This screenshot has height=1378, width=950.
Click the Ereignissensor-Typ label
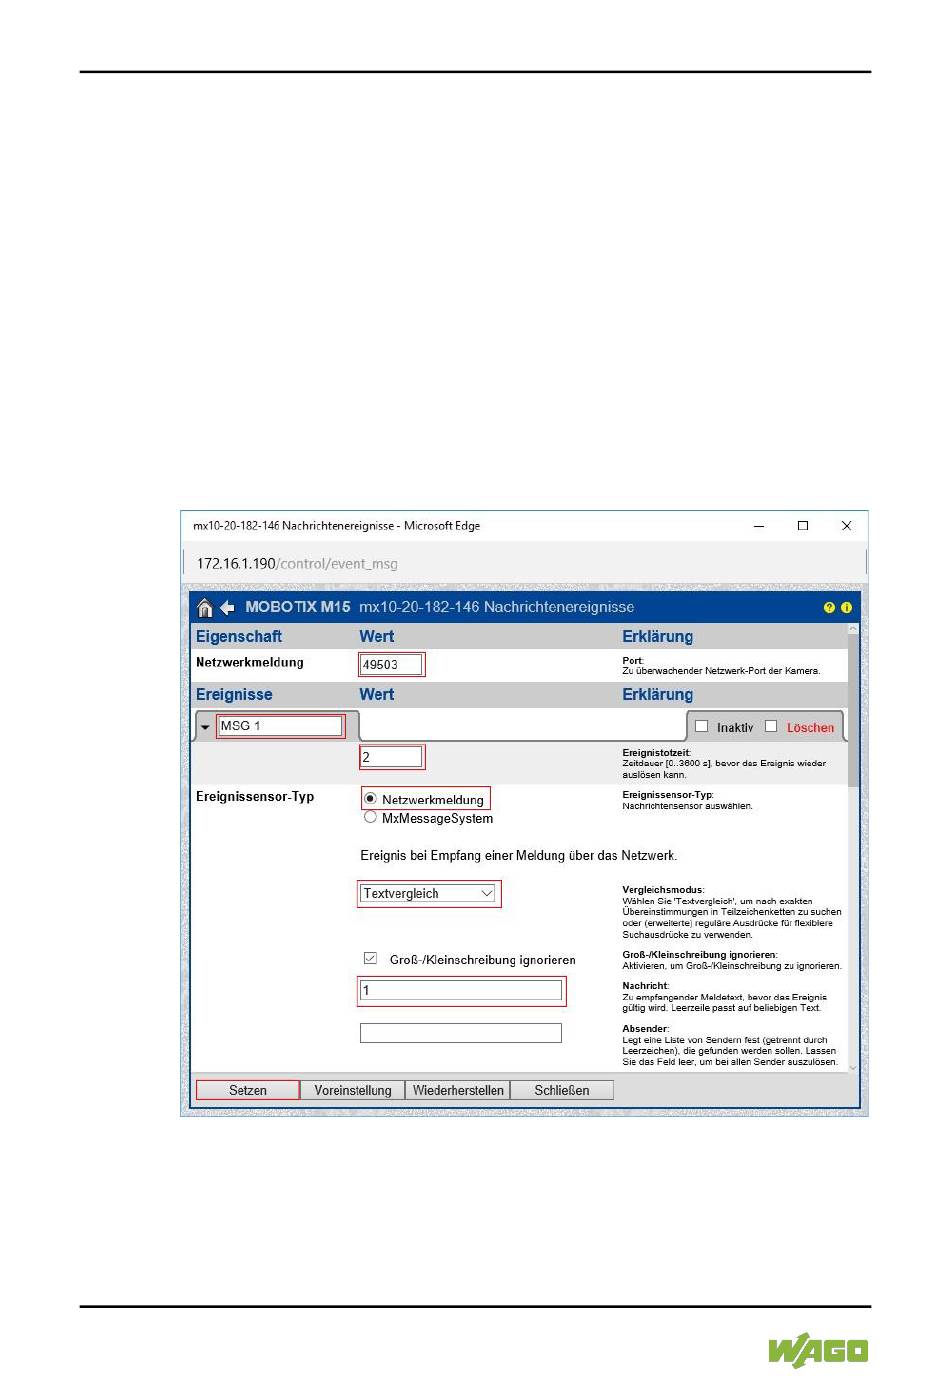click(x=255, y=797)
